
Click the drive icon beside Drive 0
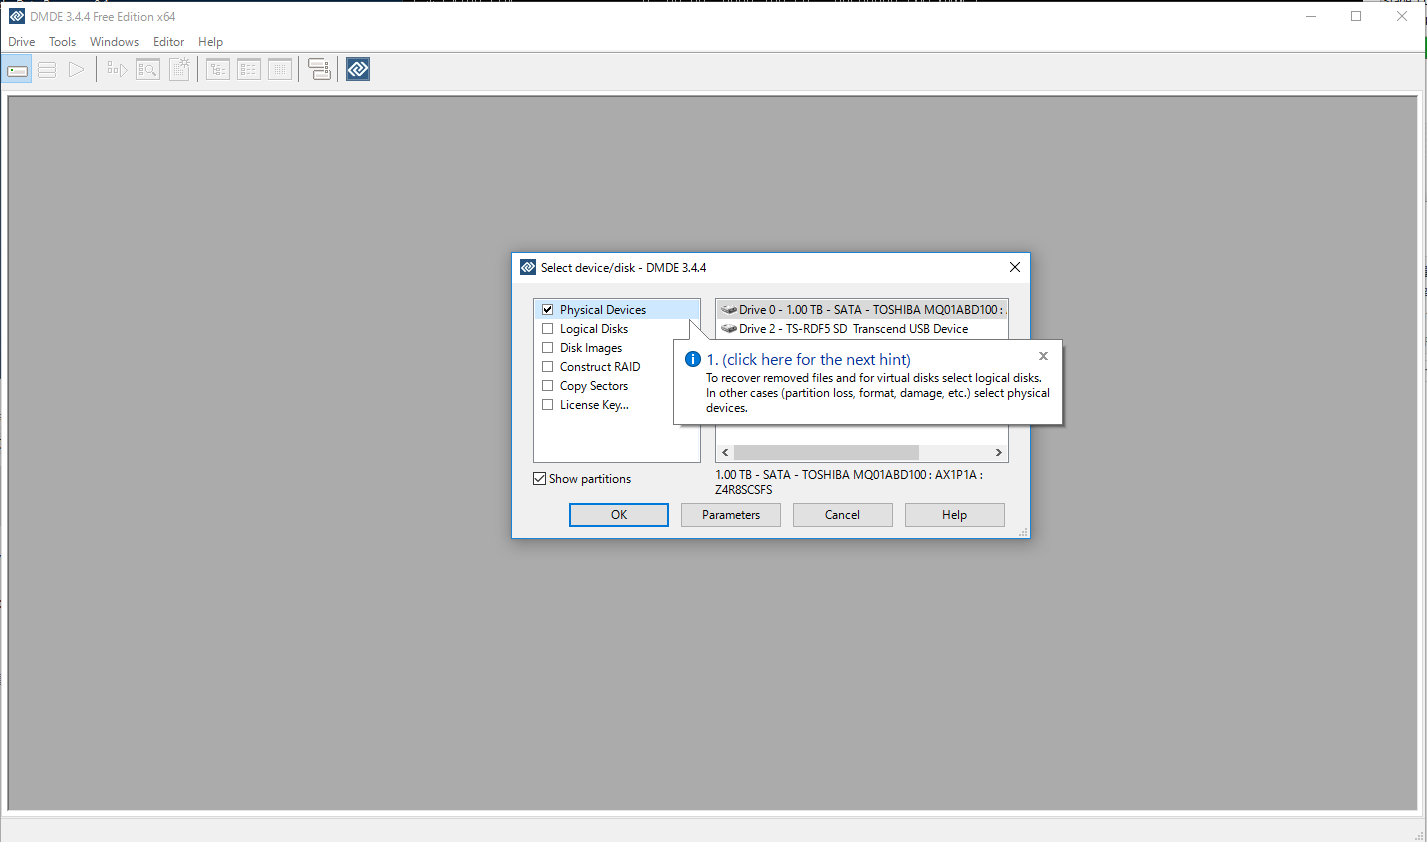729,310
